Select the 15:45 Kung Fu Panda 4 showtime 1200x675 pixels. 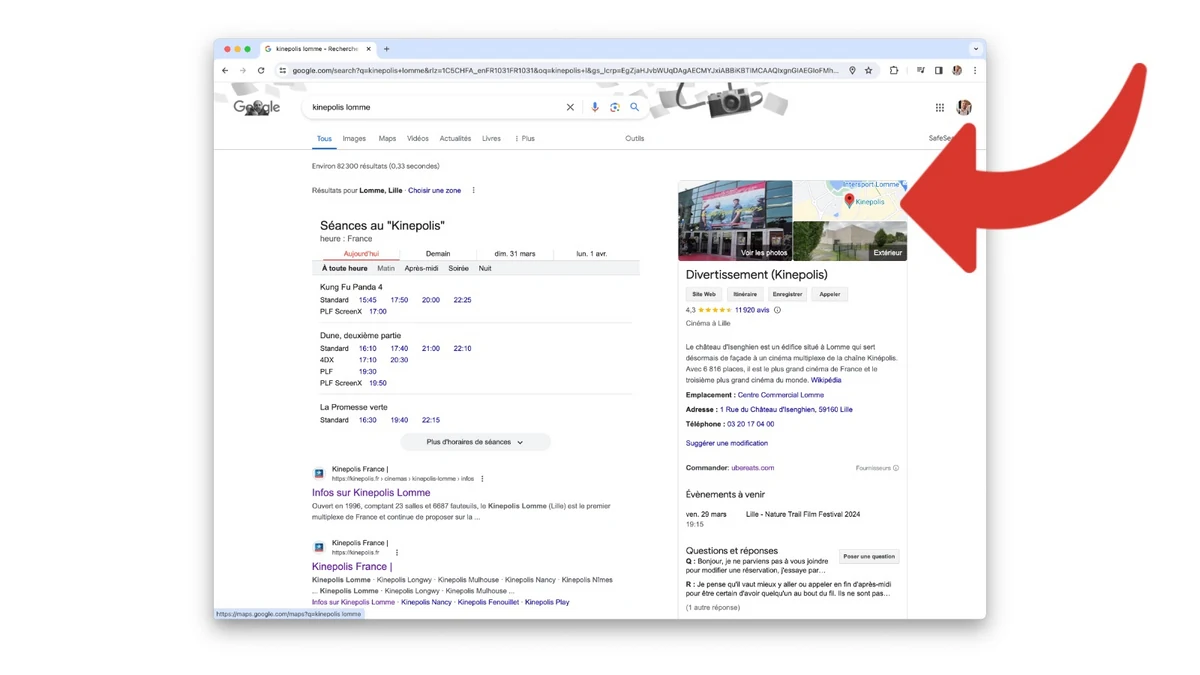click(368, 300)
